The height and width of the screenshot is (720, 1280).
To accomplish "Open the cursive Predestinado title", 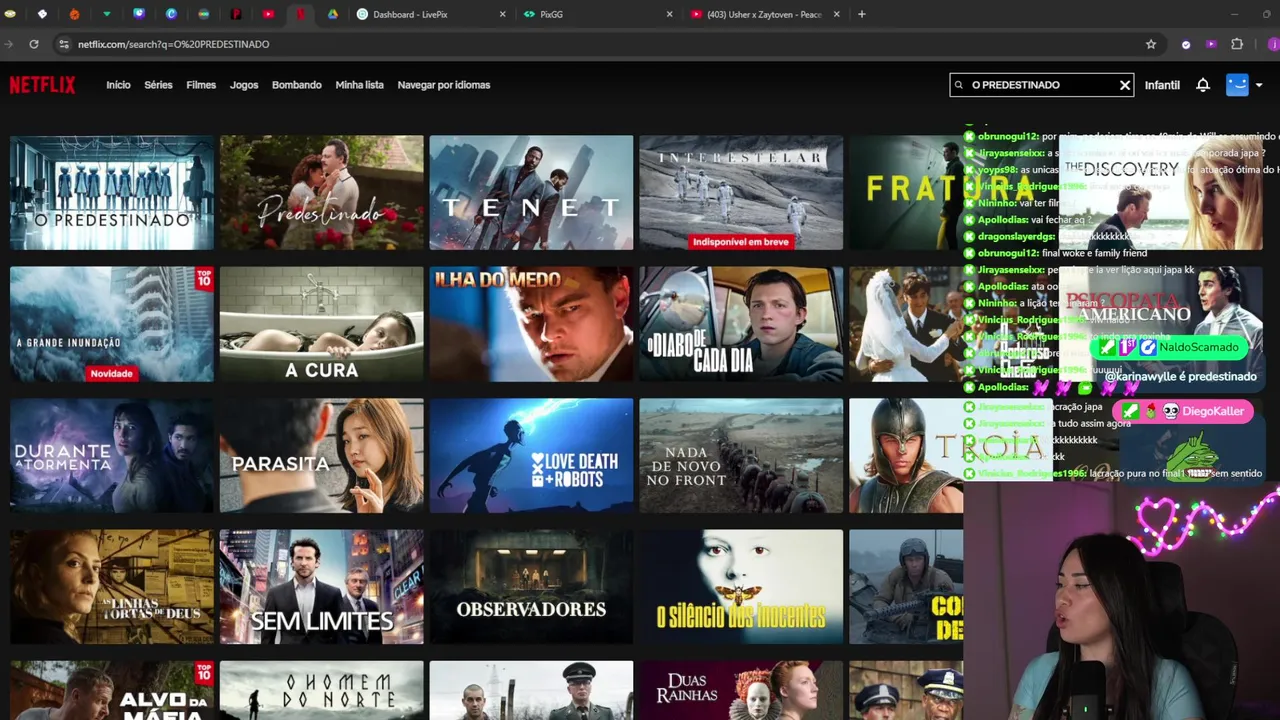I will click(x=322, y=193).
